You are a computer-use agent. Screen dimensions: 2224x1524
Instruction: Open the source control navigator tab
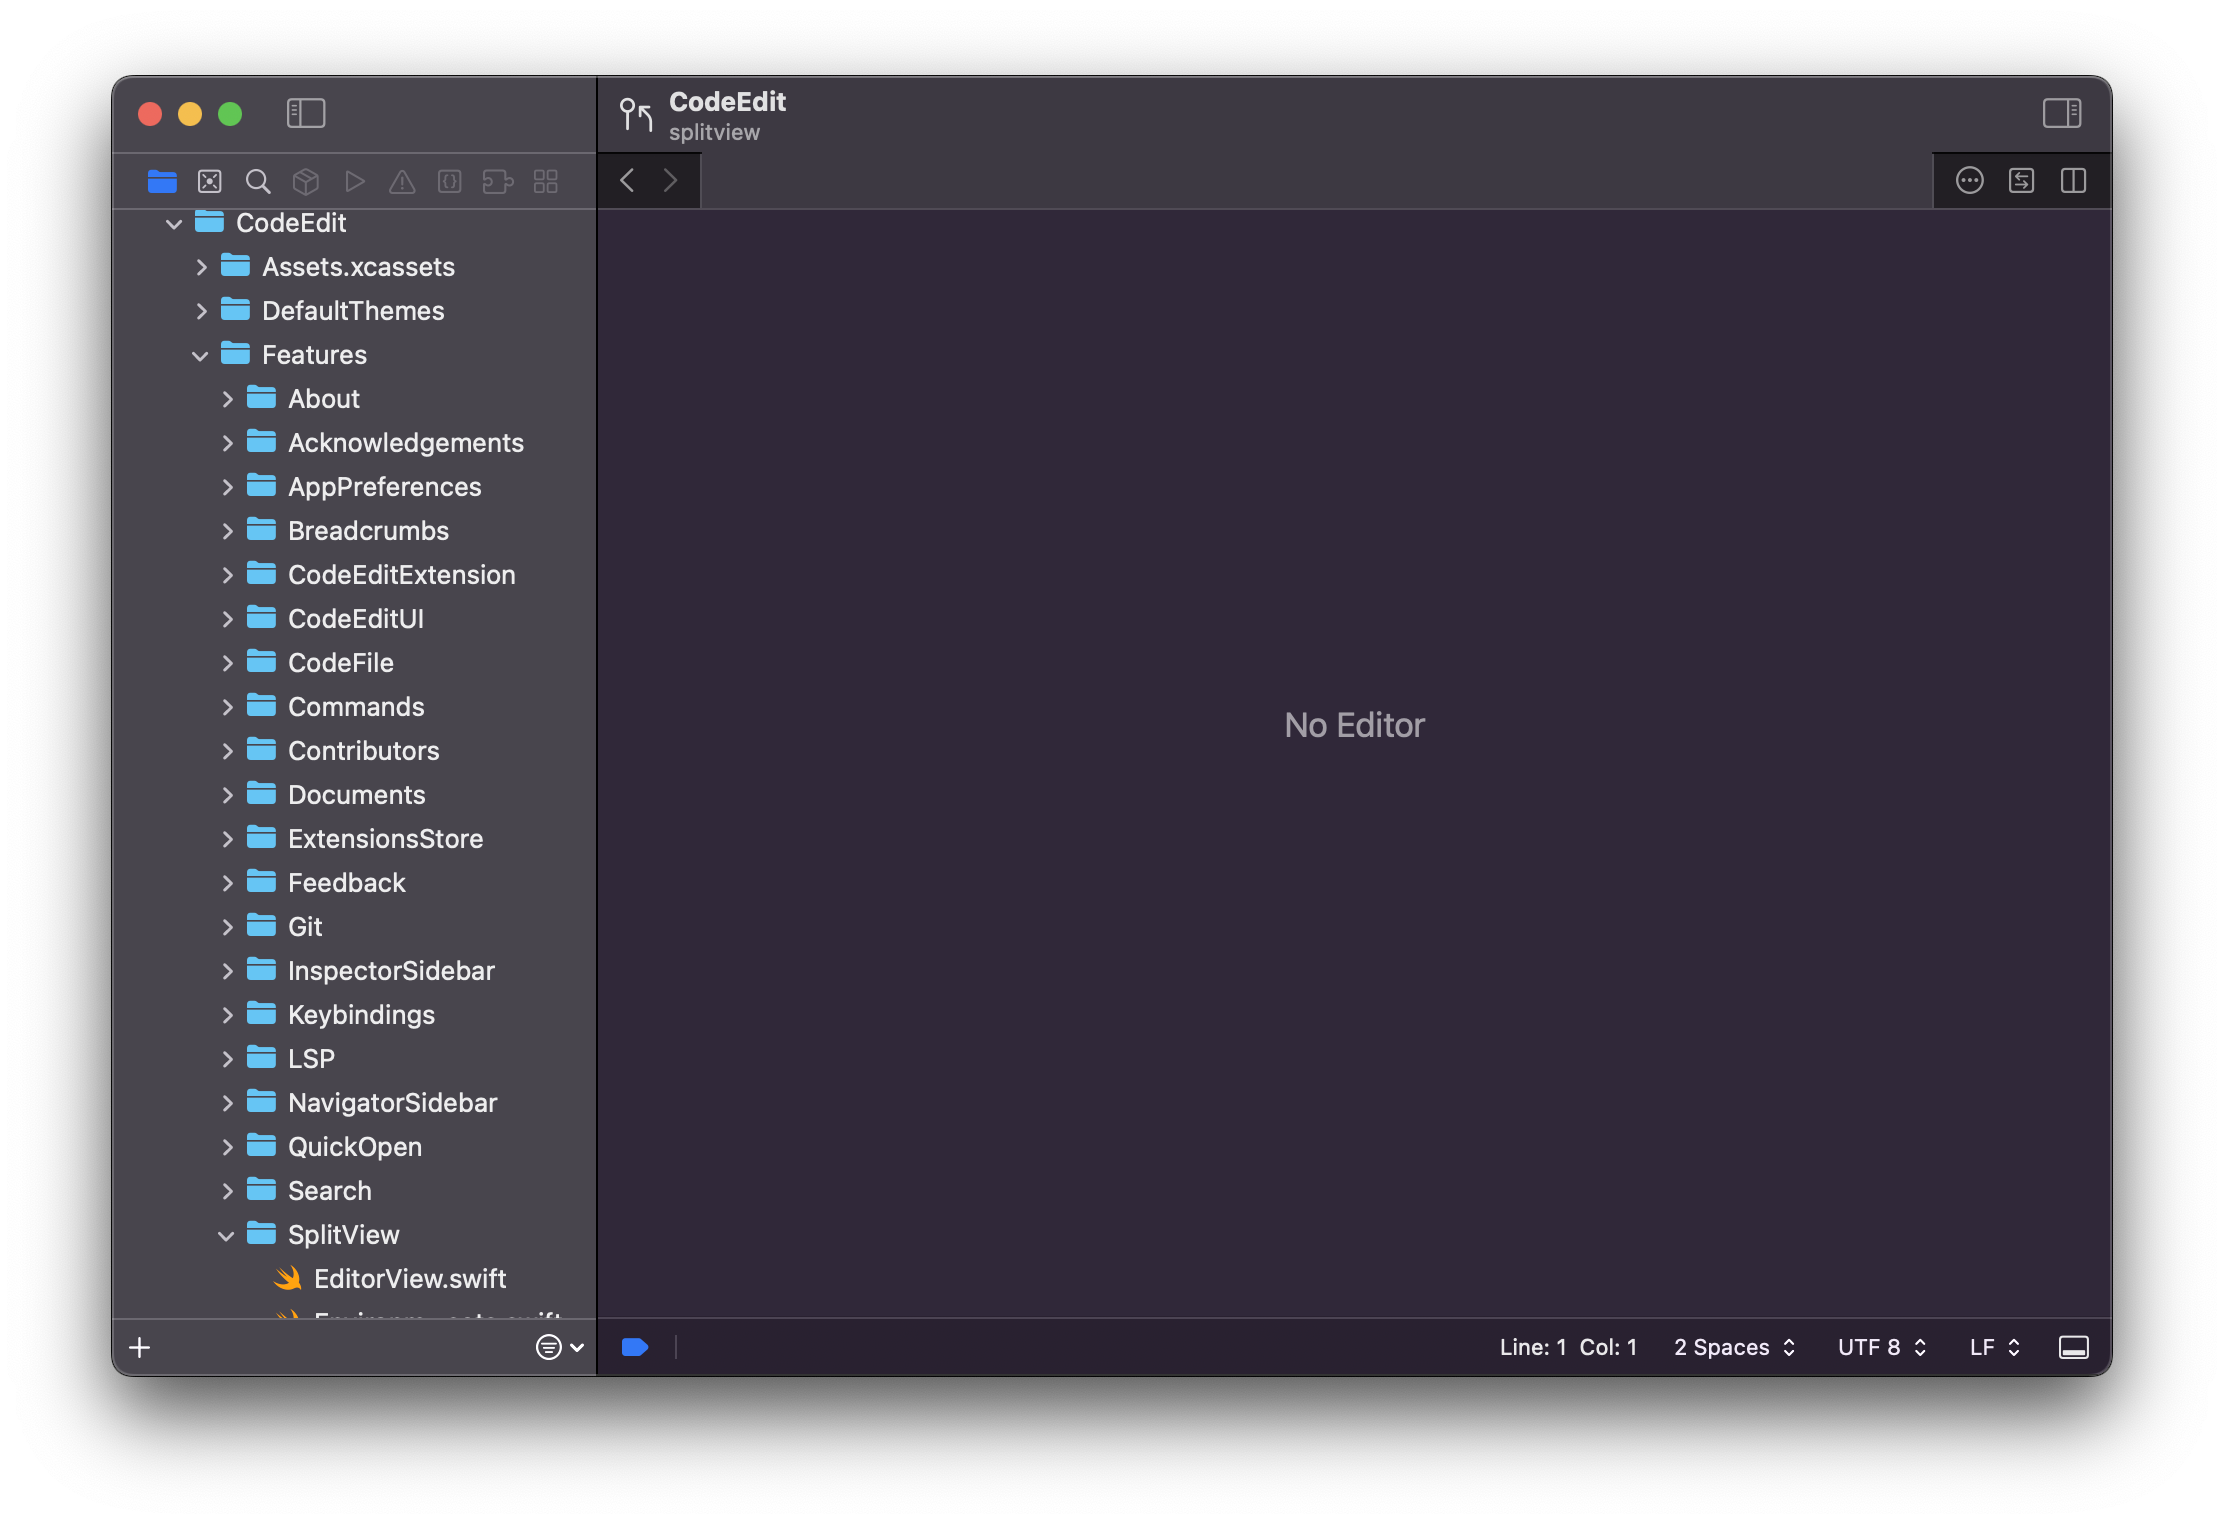pos(210,181)
